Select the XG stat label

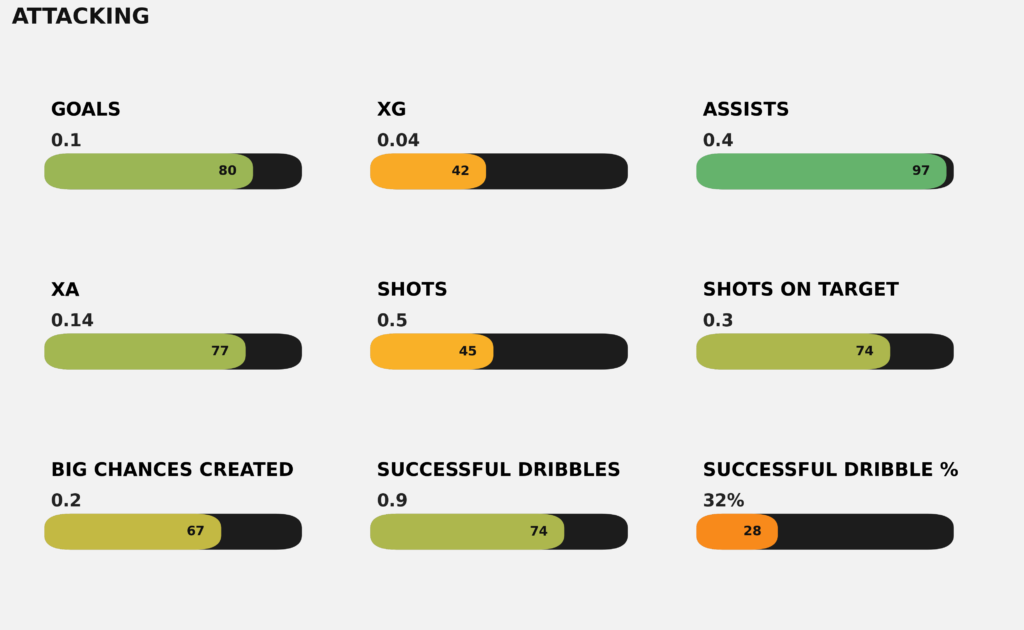[391, 110]
